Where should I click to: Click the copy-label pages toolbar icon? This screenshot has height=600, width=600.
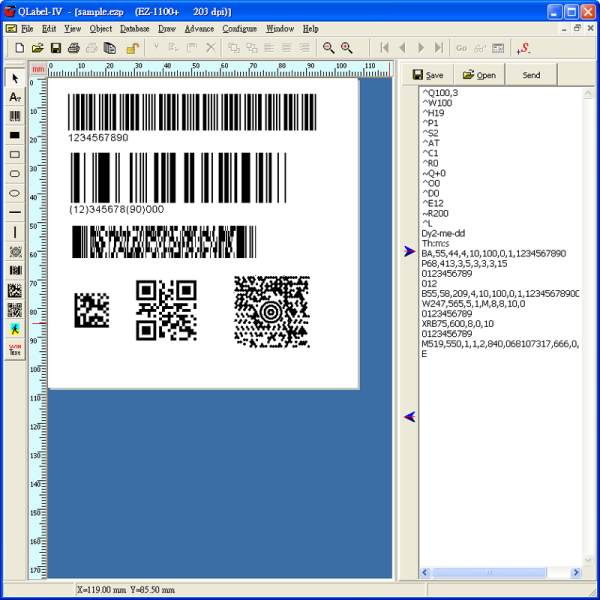(x=109, y=48)
